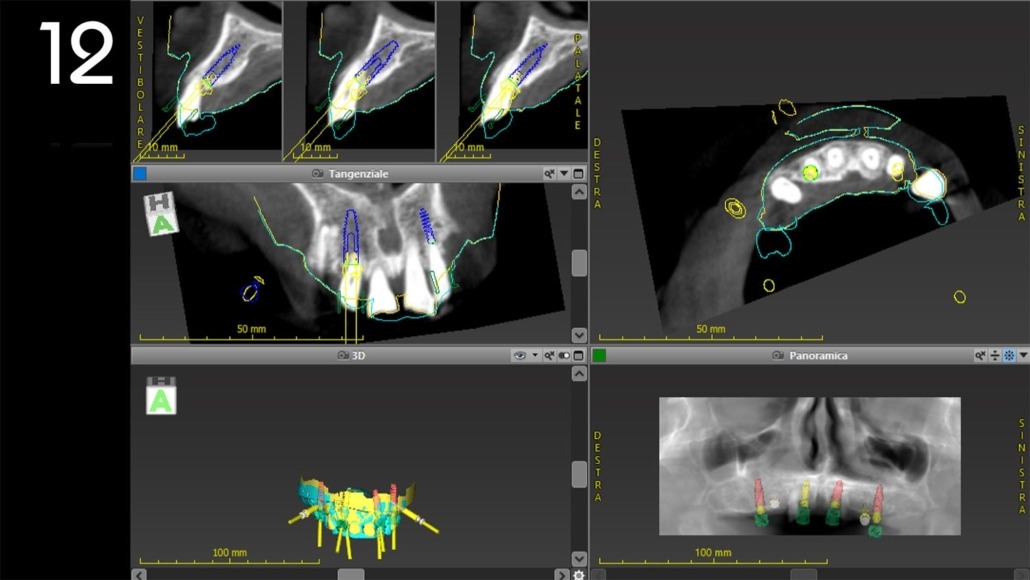1030x580 pixels.
Task: Click the split divider icon in Panoramica header
Action: (995, 355)
